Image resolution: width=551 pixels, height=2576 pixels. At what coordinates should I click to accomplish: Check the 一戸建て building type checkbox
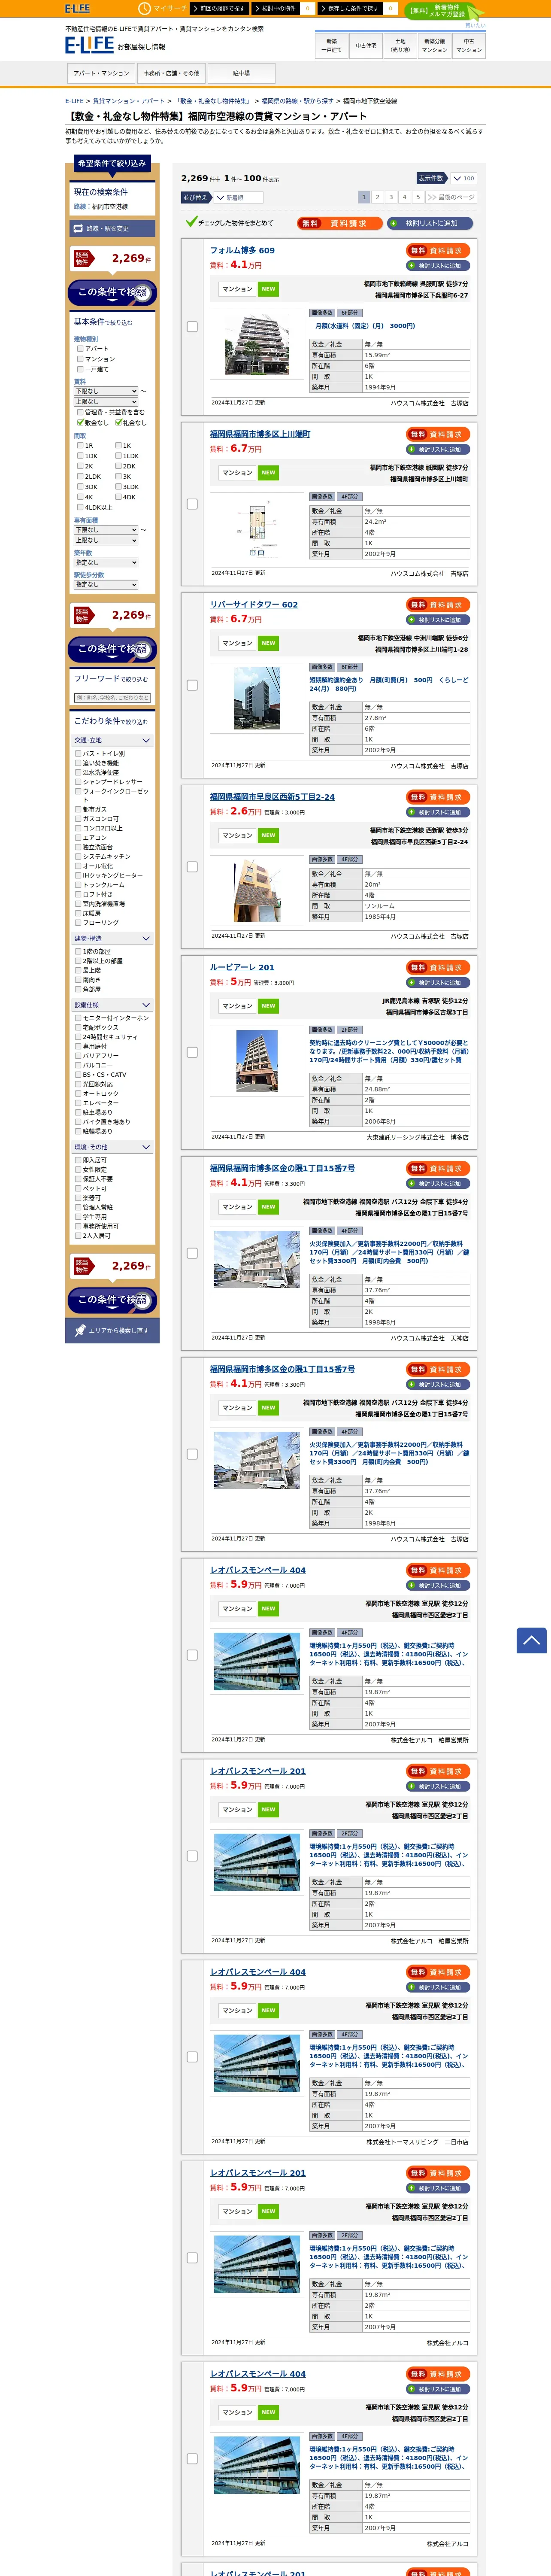[x=80, y=369]
